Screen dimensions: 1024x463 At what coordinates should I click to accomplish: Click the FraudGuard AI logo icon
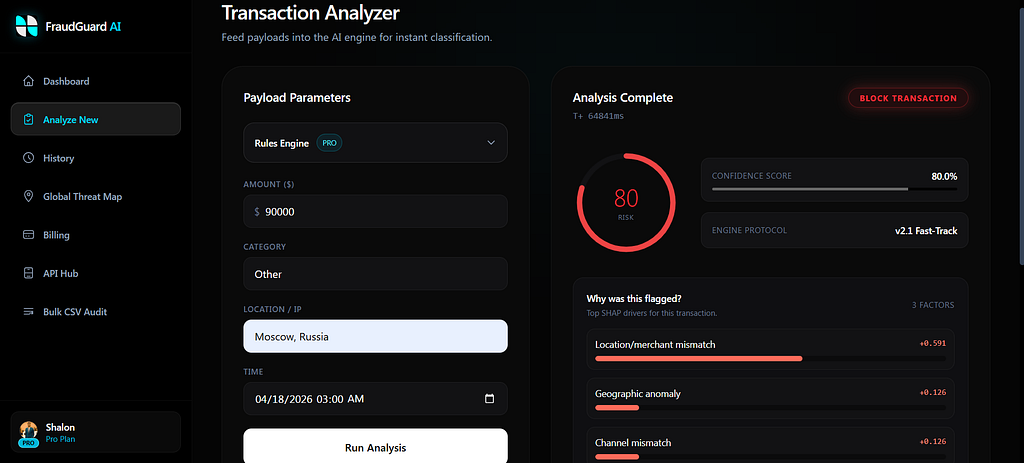27,26
